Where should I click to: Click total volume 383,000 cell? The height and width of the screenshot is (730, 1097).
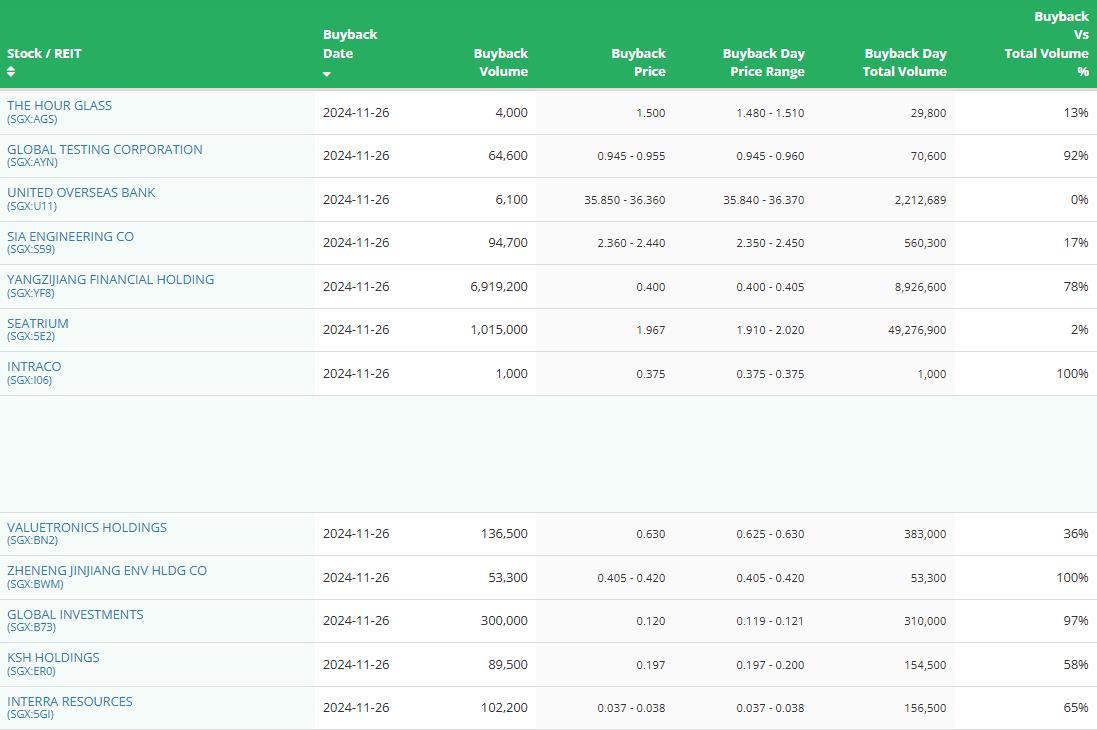click(x=925, y=533)
